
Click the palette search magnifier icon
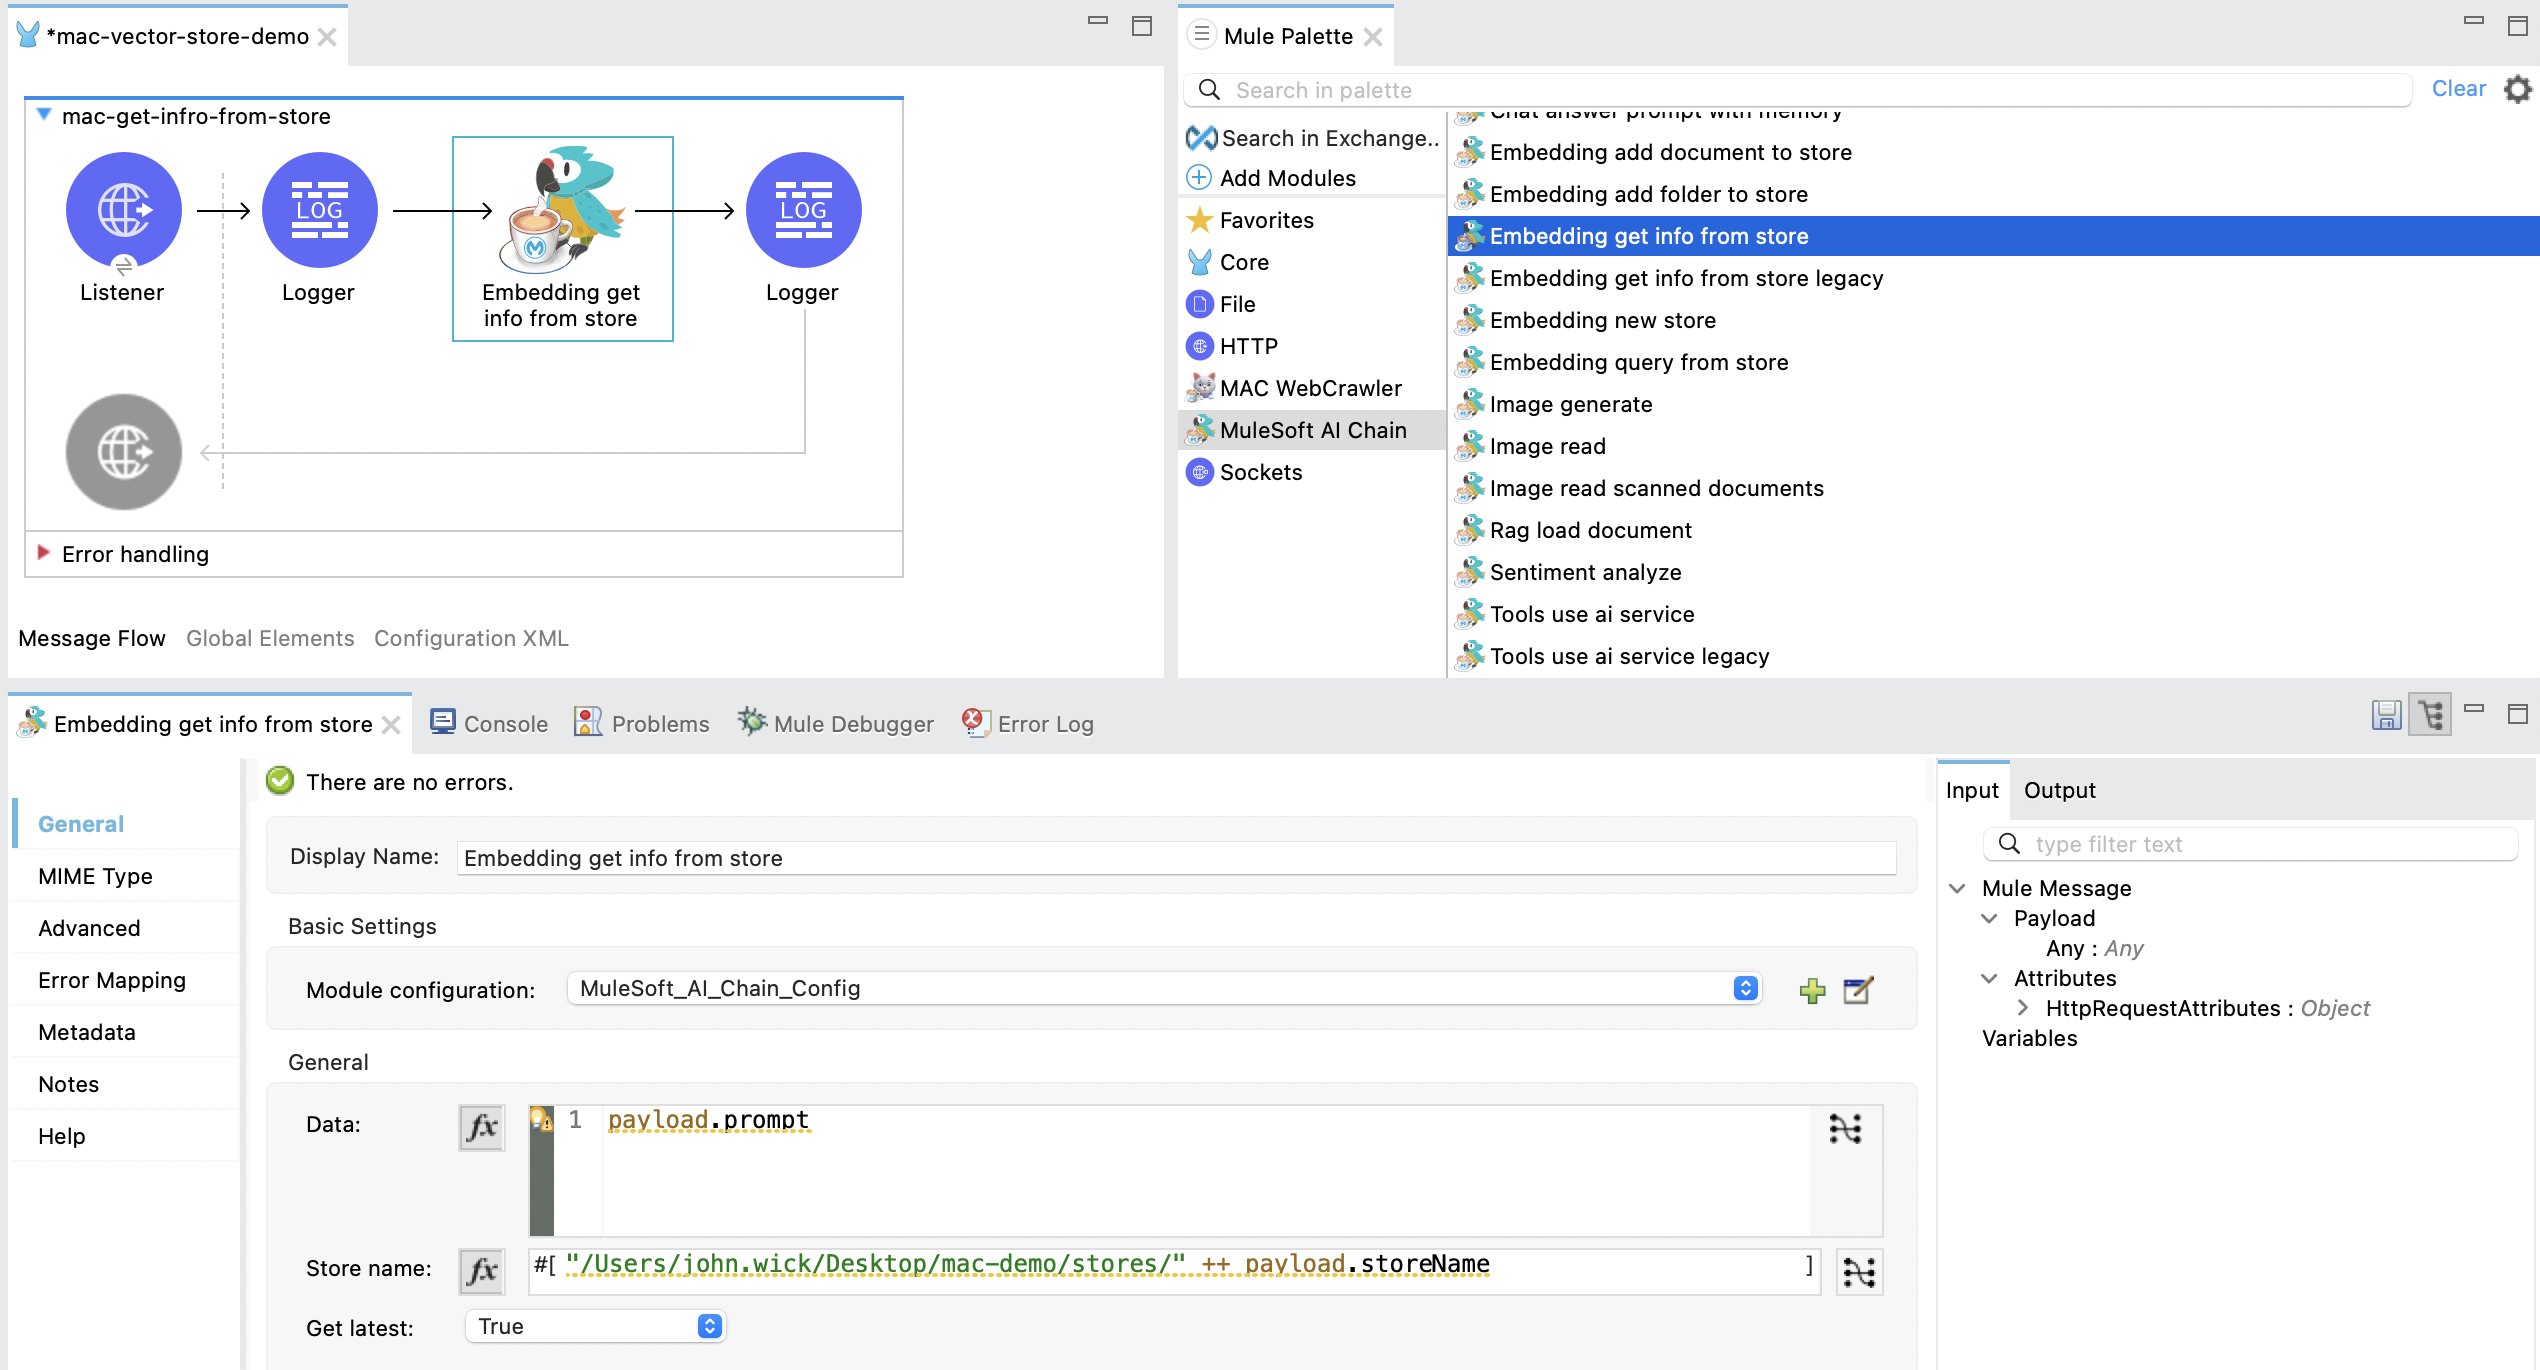pyautogui.click(x=1209, y=90)
